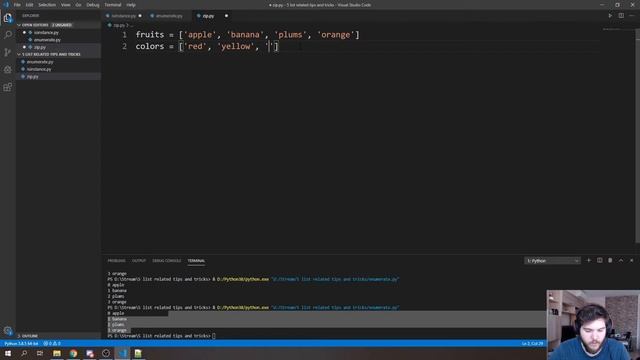The image size is (640, 360).
Task: Open the Search view in activity bar
Action: [8, 35]
